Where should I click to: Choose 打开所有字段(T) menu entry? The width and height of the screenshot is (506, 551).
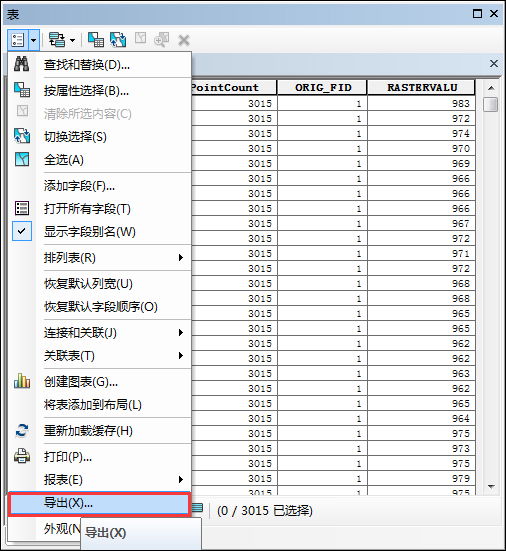[99, 209]
